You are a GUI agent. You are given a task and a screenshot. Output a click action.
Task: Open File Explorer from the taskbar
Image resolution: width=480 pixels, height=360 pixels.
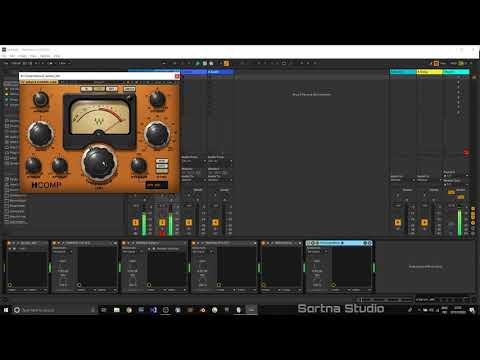click(117, 310)
